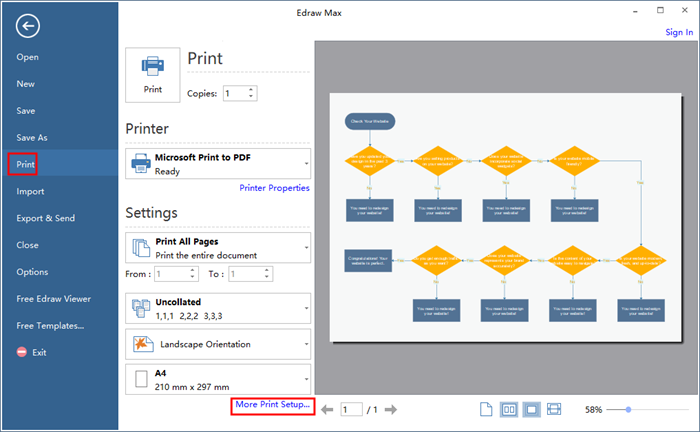Increase the From page value
The width and height of the screenshot is (700, 432).
(192, 270)
